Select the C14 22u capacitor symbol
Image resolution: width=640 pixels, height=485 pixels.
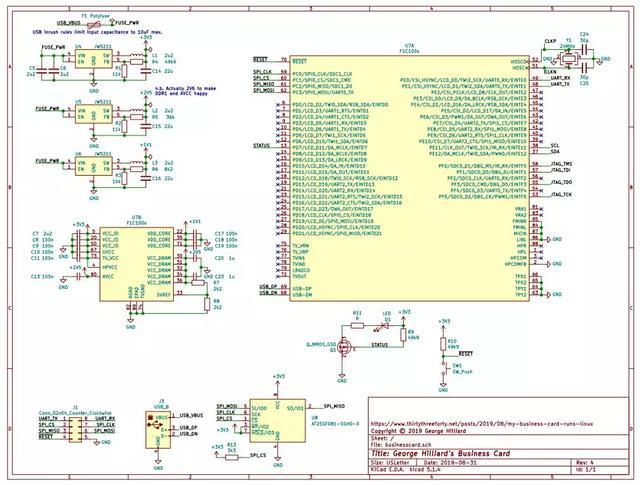(x=145, y=71)
